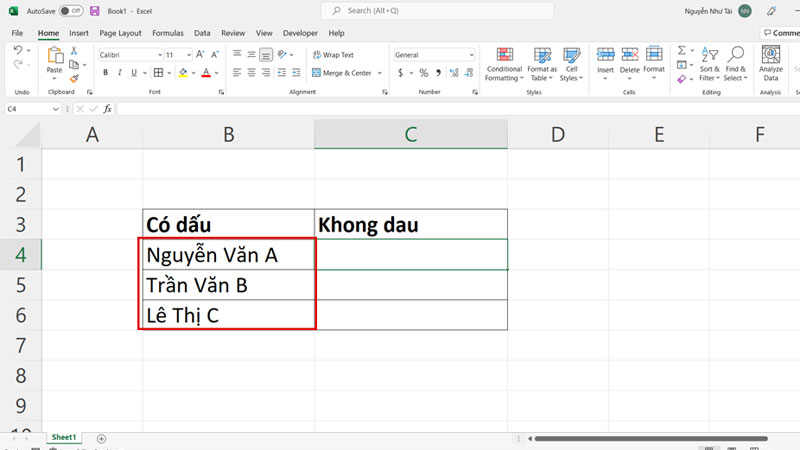The image size is (800, 450).
Task: Open Conditional Formatting dropdown
Action: [x=504, y=64]
